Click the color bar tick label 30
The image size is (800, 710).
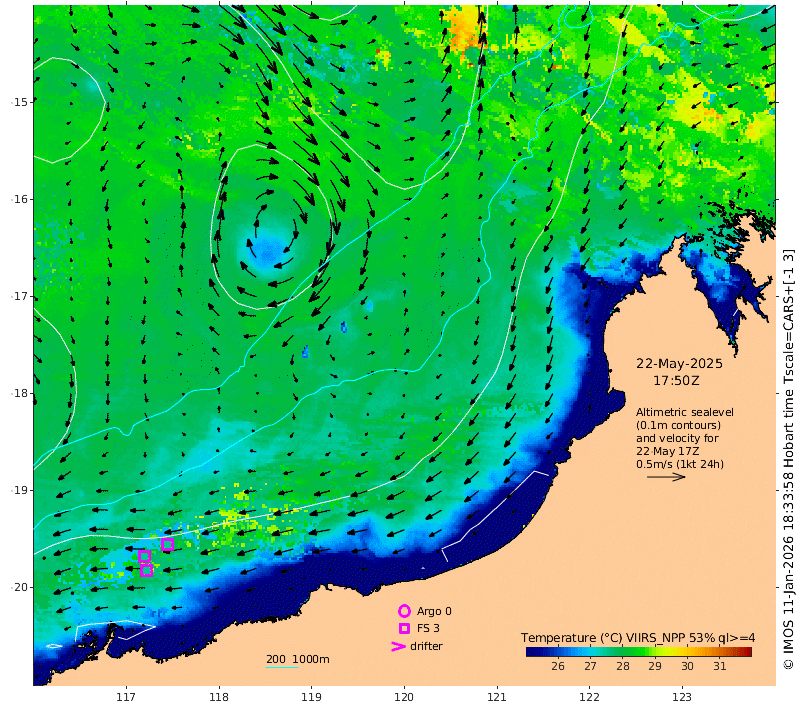(x=687, y=666)
